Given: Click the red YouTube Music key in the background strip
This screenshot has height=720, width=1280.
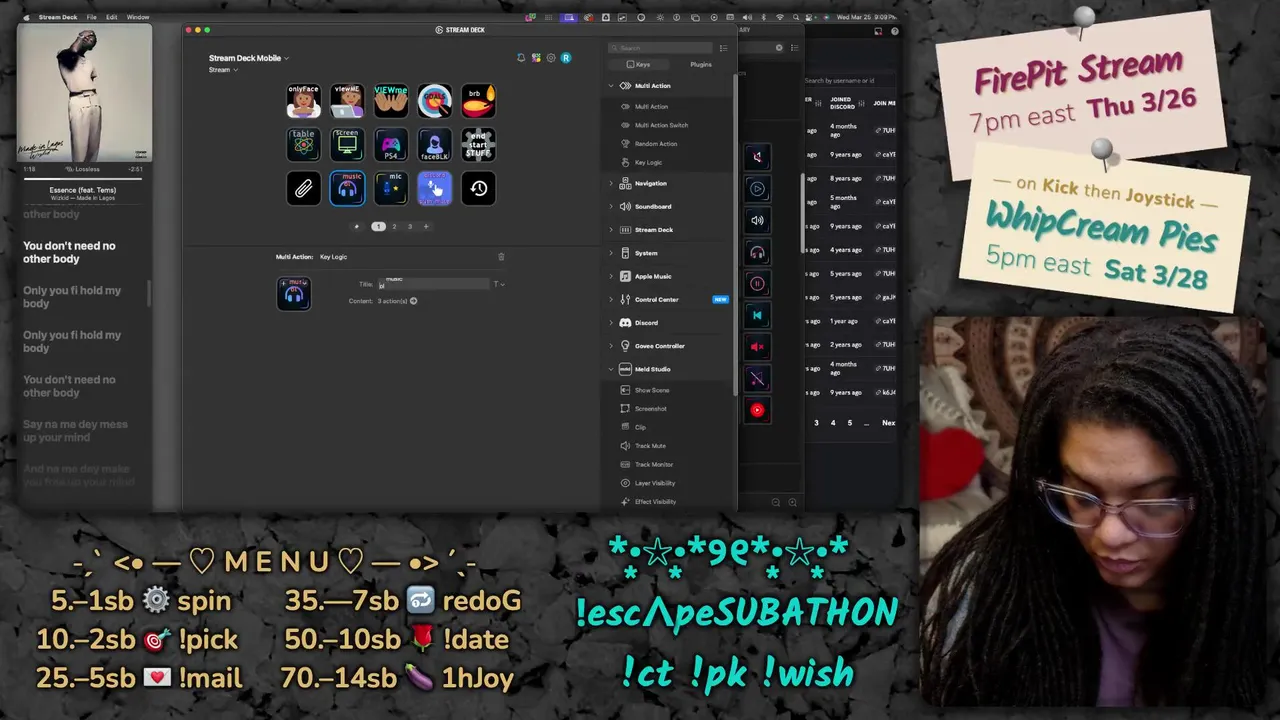Looking at the screenshot, I should (757, 410).
